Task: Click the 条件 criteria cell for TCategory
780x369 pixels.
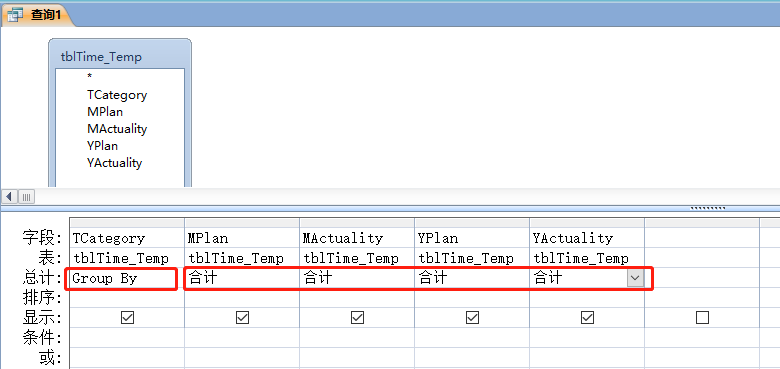Action: pos(127,337)
